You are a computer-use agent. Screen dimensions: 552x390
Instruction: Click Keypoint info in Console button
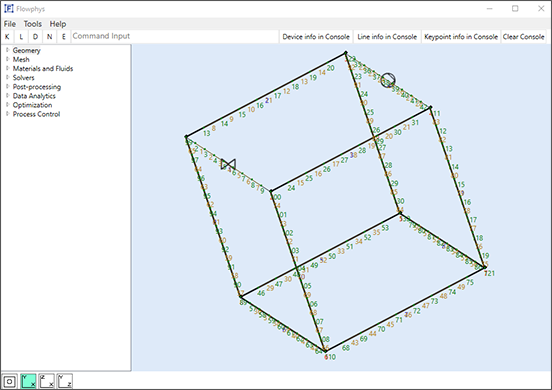(461, 37)
